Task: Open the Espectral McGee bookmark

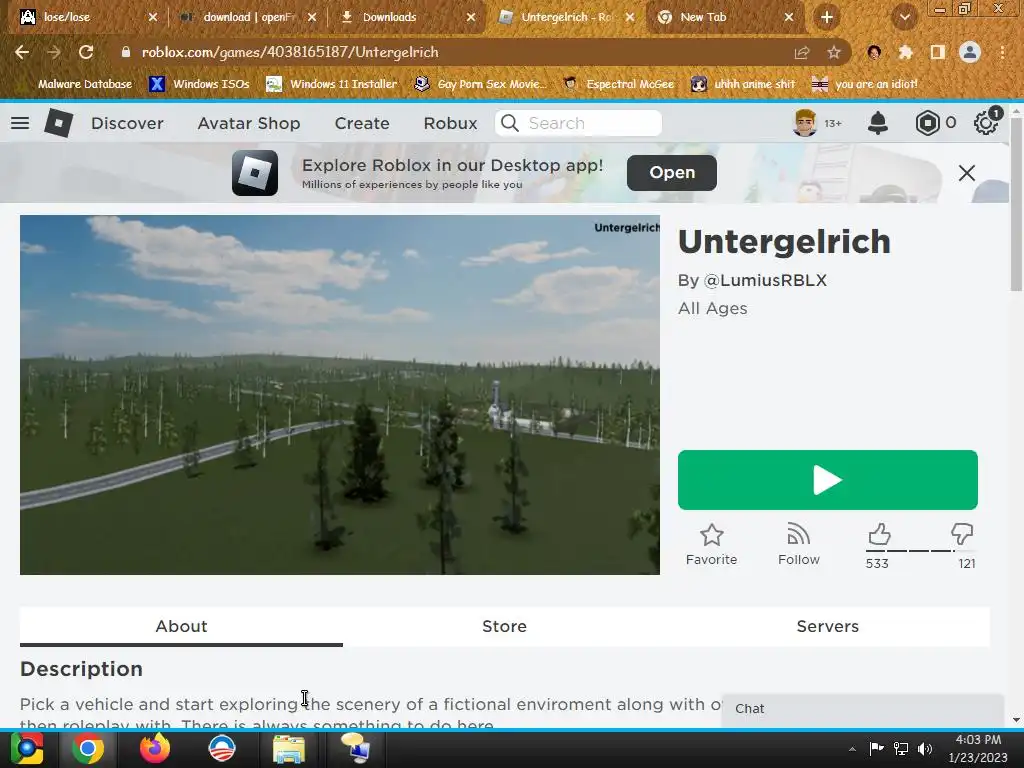Action: [618, 84]
